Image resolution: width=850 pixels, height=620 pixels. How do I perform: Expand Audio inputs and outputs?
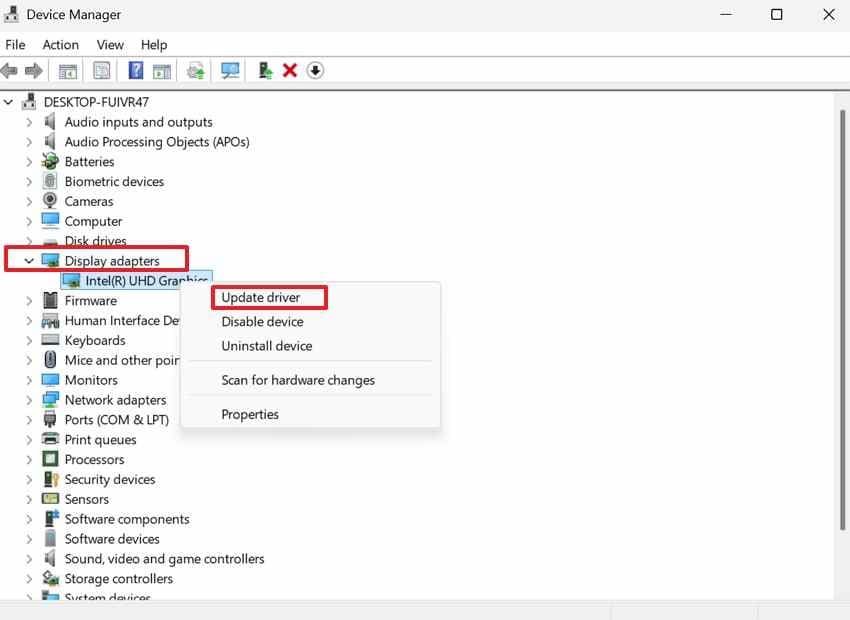(29, 122)
